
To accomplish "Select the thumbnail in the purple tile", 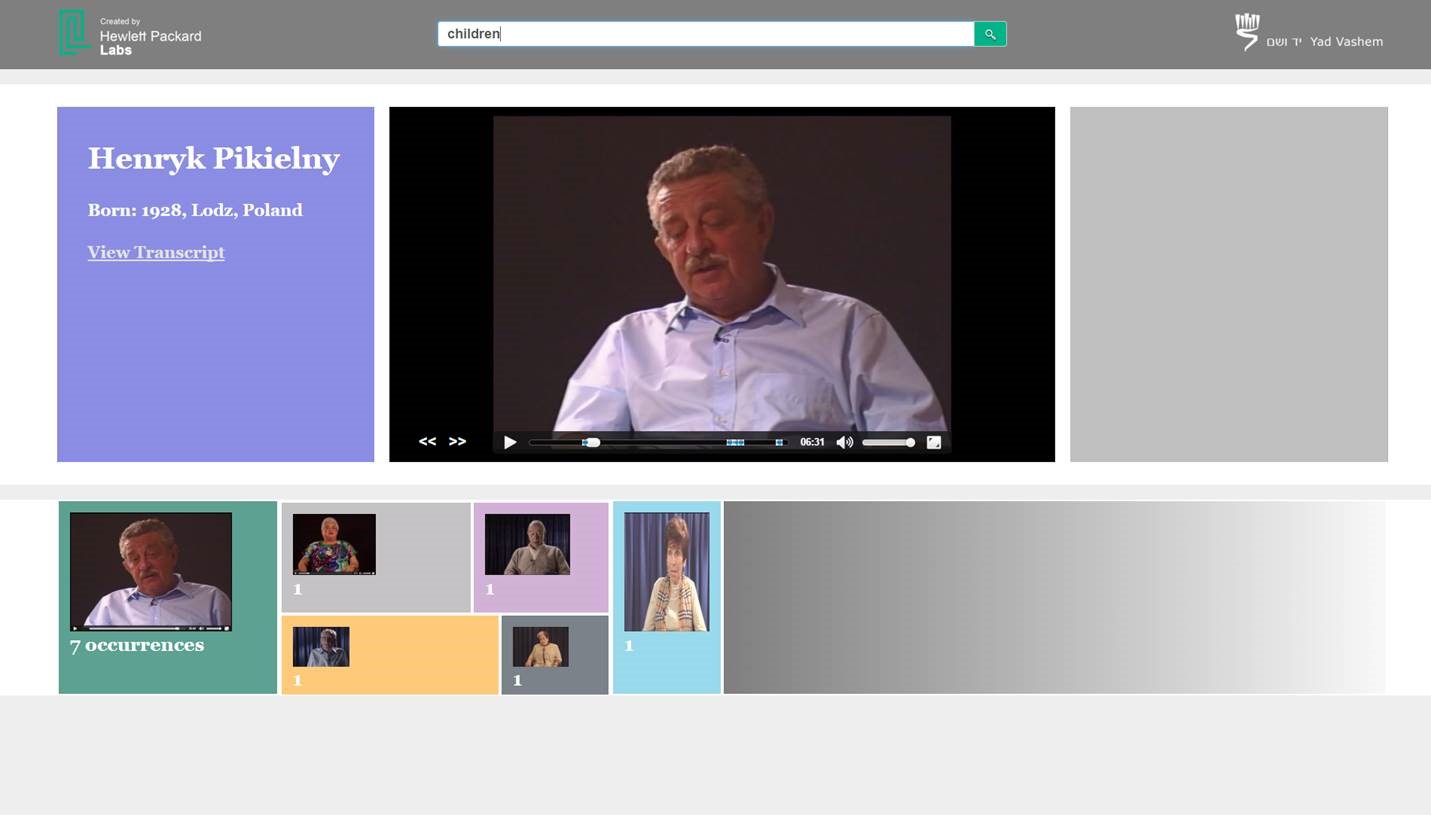I will pos(527,544).
